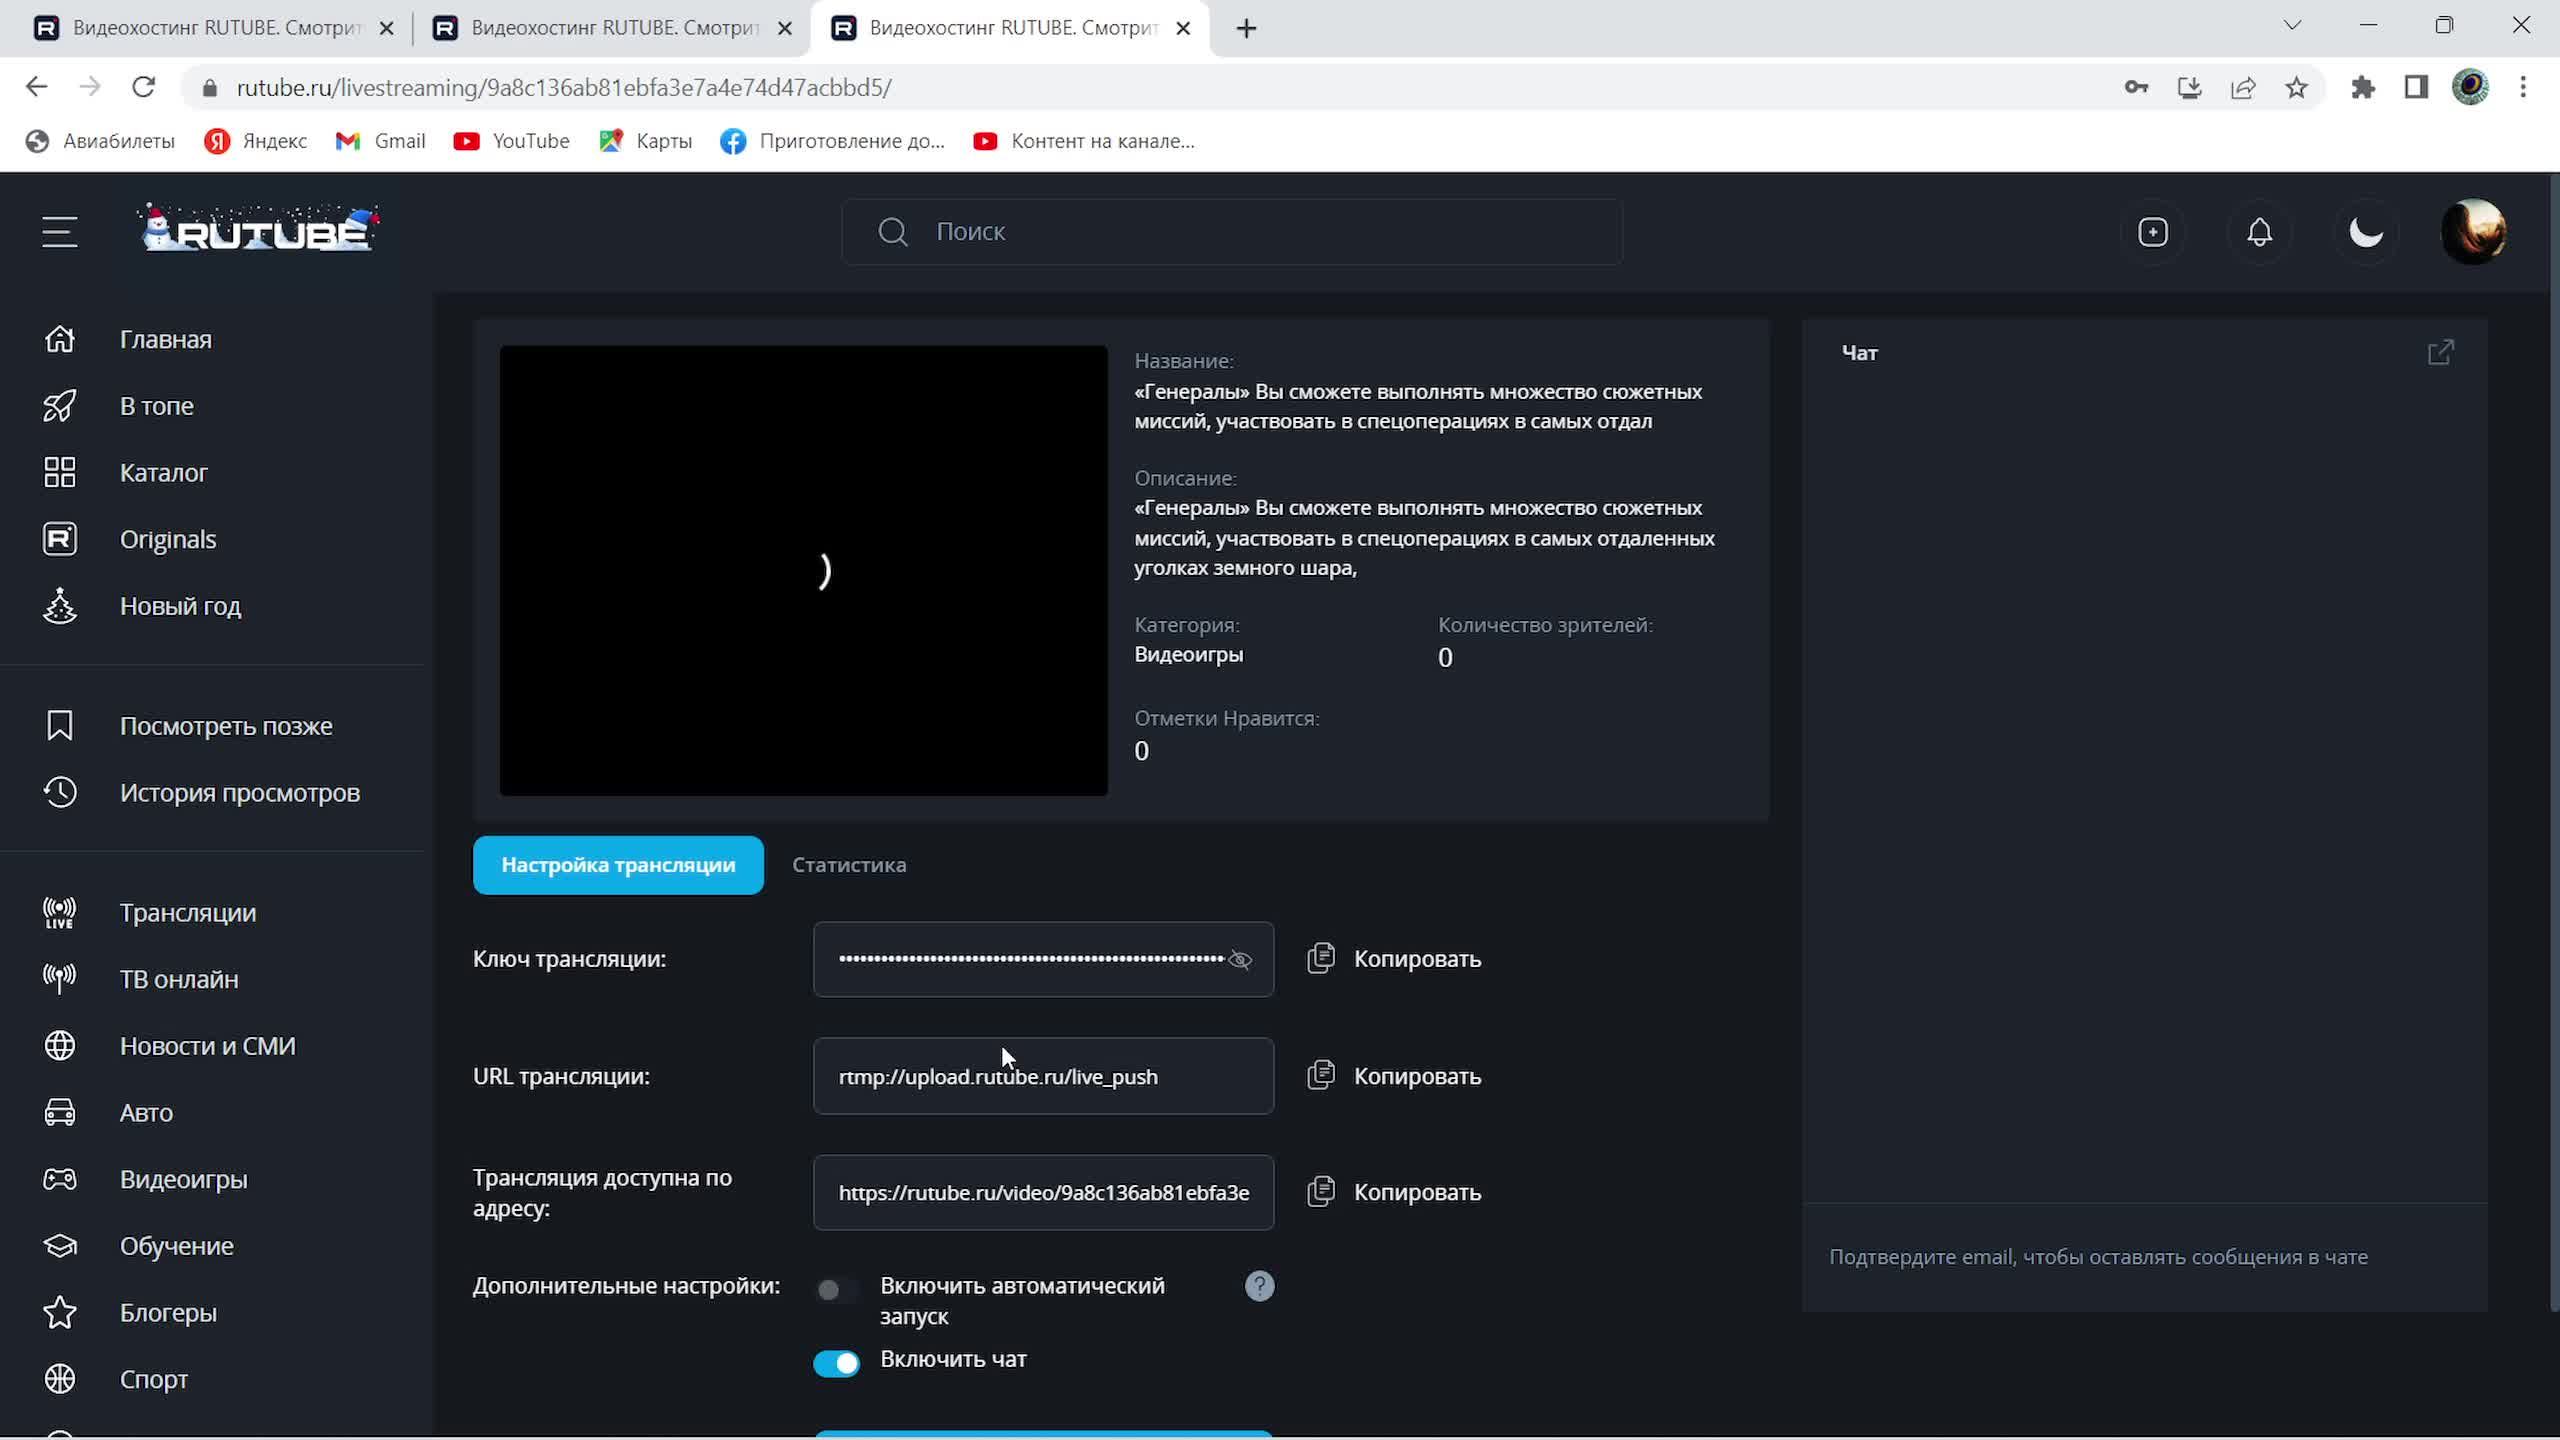Screen dimensions: 2560x1440
Task: Reveal stream key with eye icon
Action: click(x=1240, y=960)
